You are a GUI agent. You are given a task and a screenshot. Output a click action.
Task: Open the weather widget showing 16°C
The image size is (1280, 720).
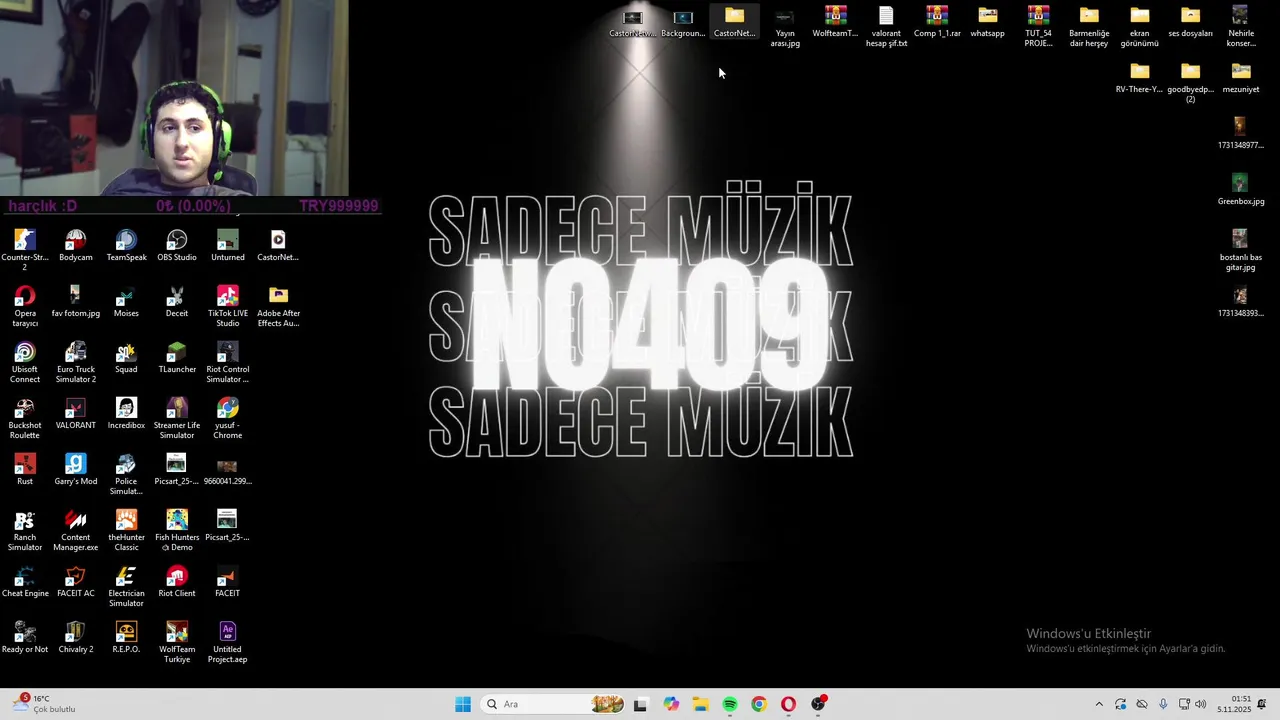[45, 704]
